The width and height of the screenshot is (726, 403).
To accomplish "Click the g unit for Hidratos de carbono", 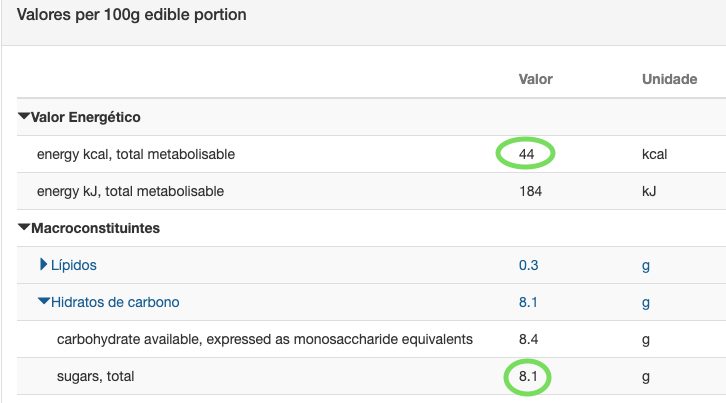I will (x=646, y=303).
